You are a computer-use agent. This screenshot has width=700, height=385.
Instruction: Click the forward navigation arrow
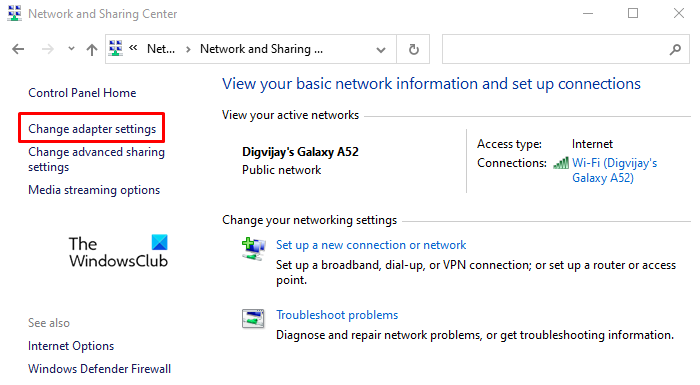coord(47,49)
